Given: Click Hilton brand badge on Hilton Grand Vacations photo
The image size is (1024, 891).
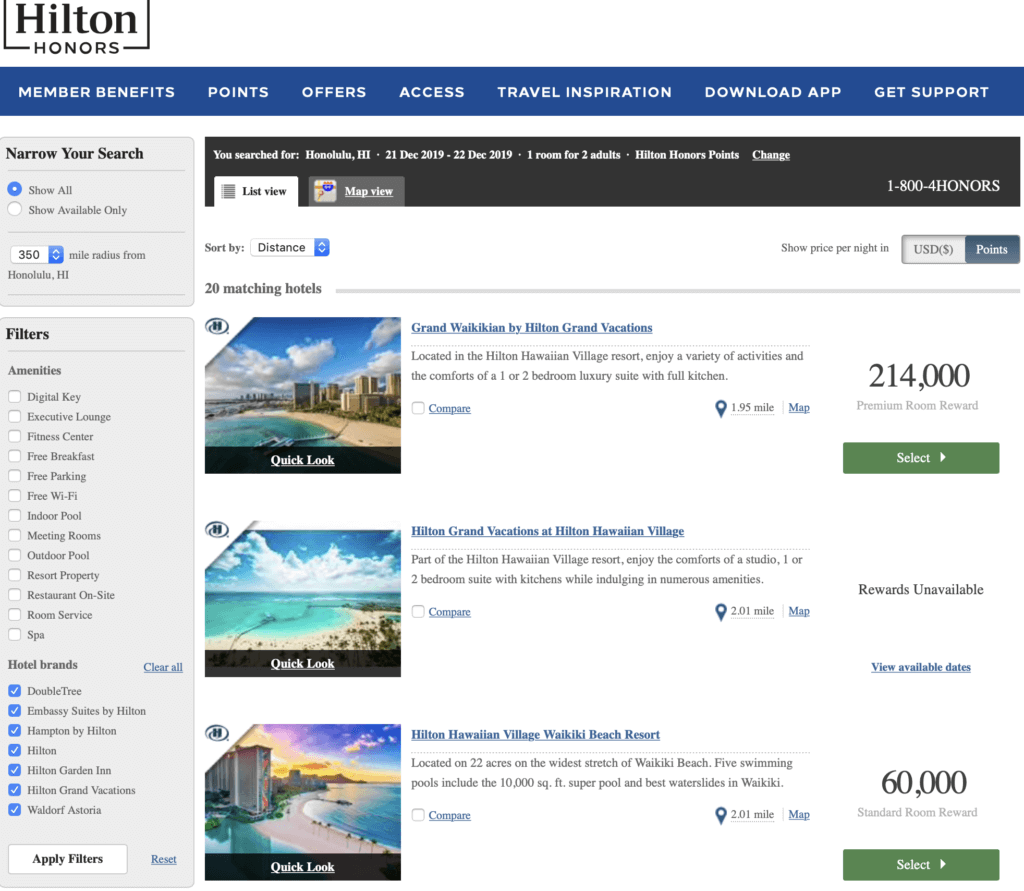Looking at the screenshot, I should [217, 529].
